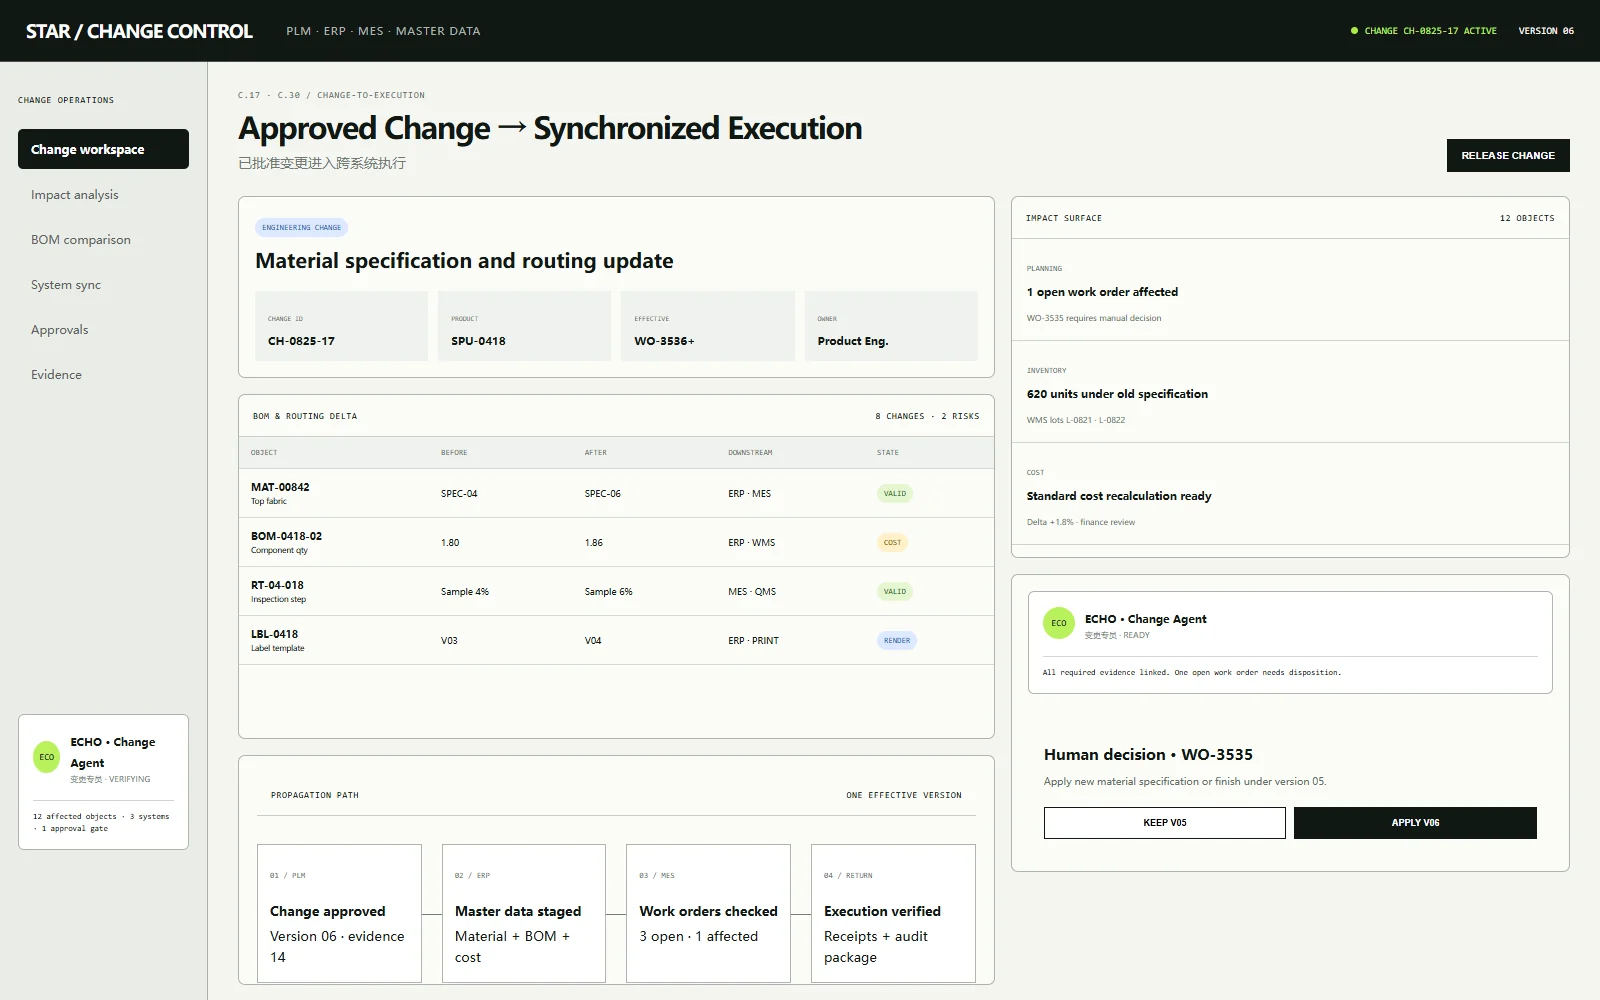Click ERP · WMS downstream cell

click(752, 543)
